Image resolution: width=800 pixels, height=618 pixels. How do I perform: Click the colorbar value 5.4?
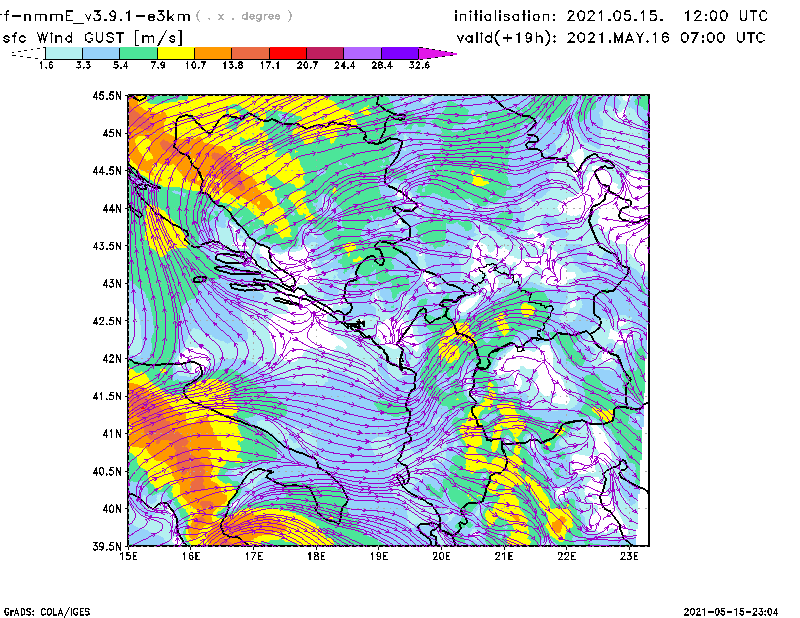[x=120, y=65]
